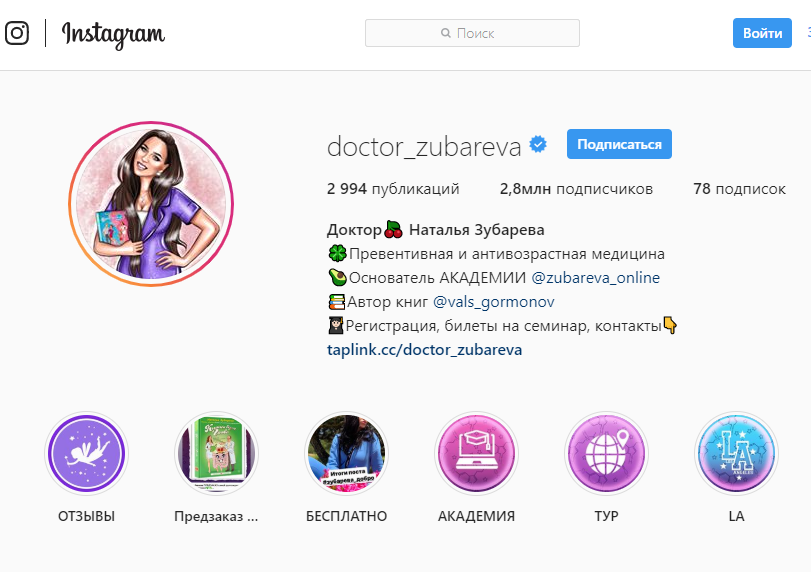Click the ТУР highlight label
The image size is (811, 572).
tap(606, 516)
